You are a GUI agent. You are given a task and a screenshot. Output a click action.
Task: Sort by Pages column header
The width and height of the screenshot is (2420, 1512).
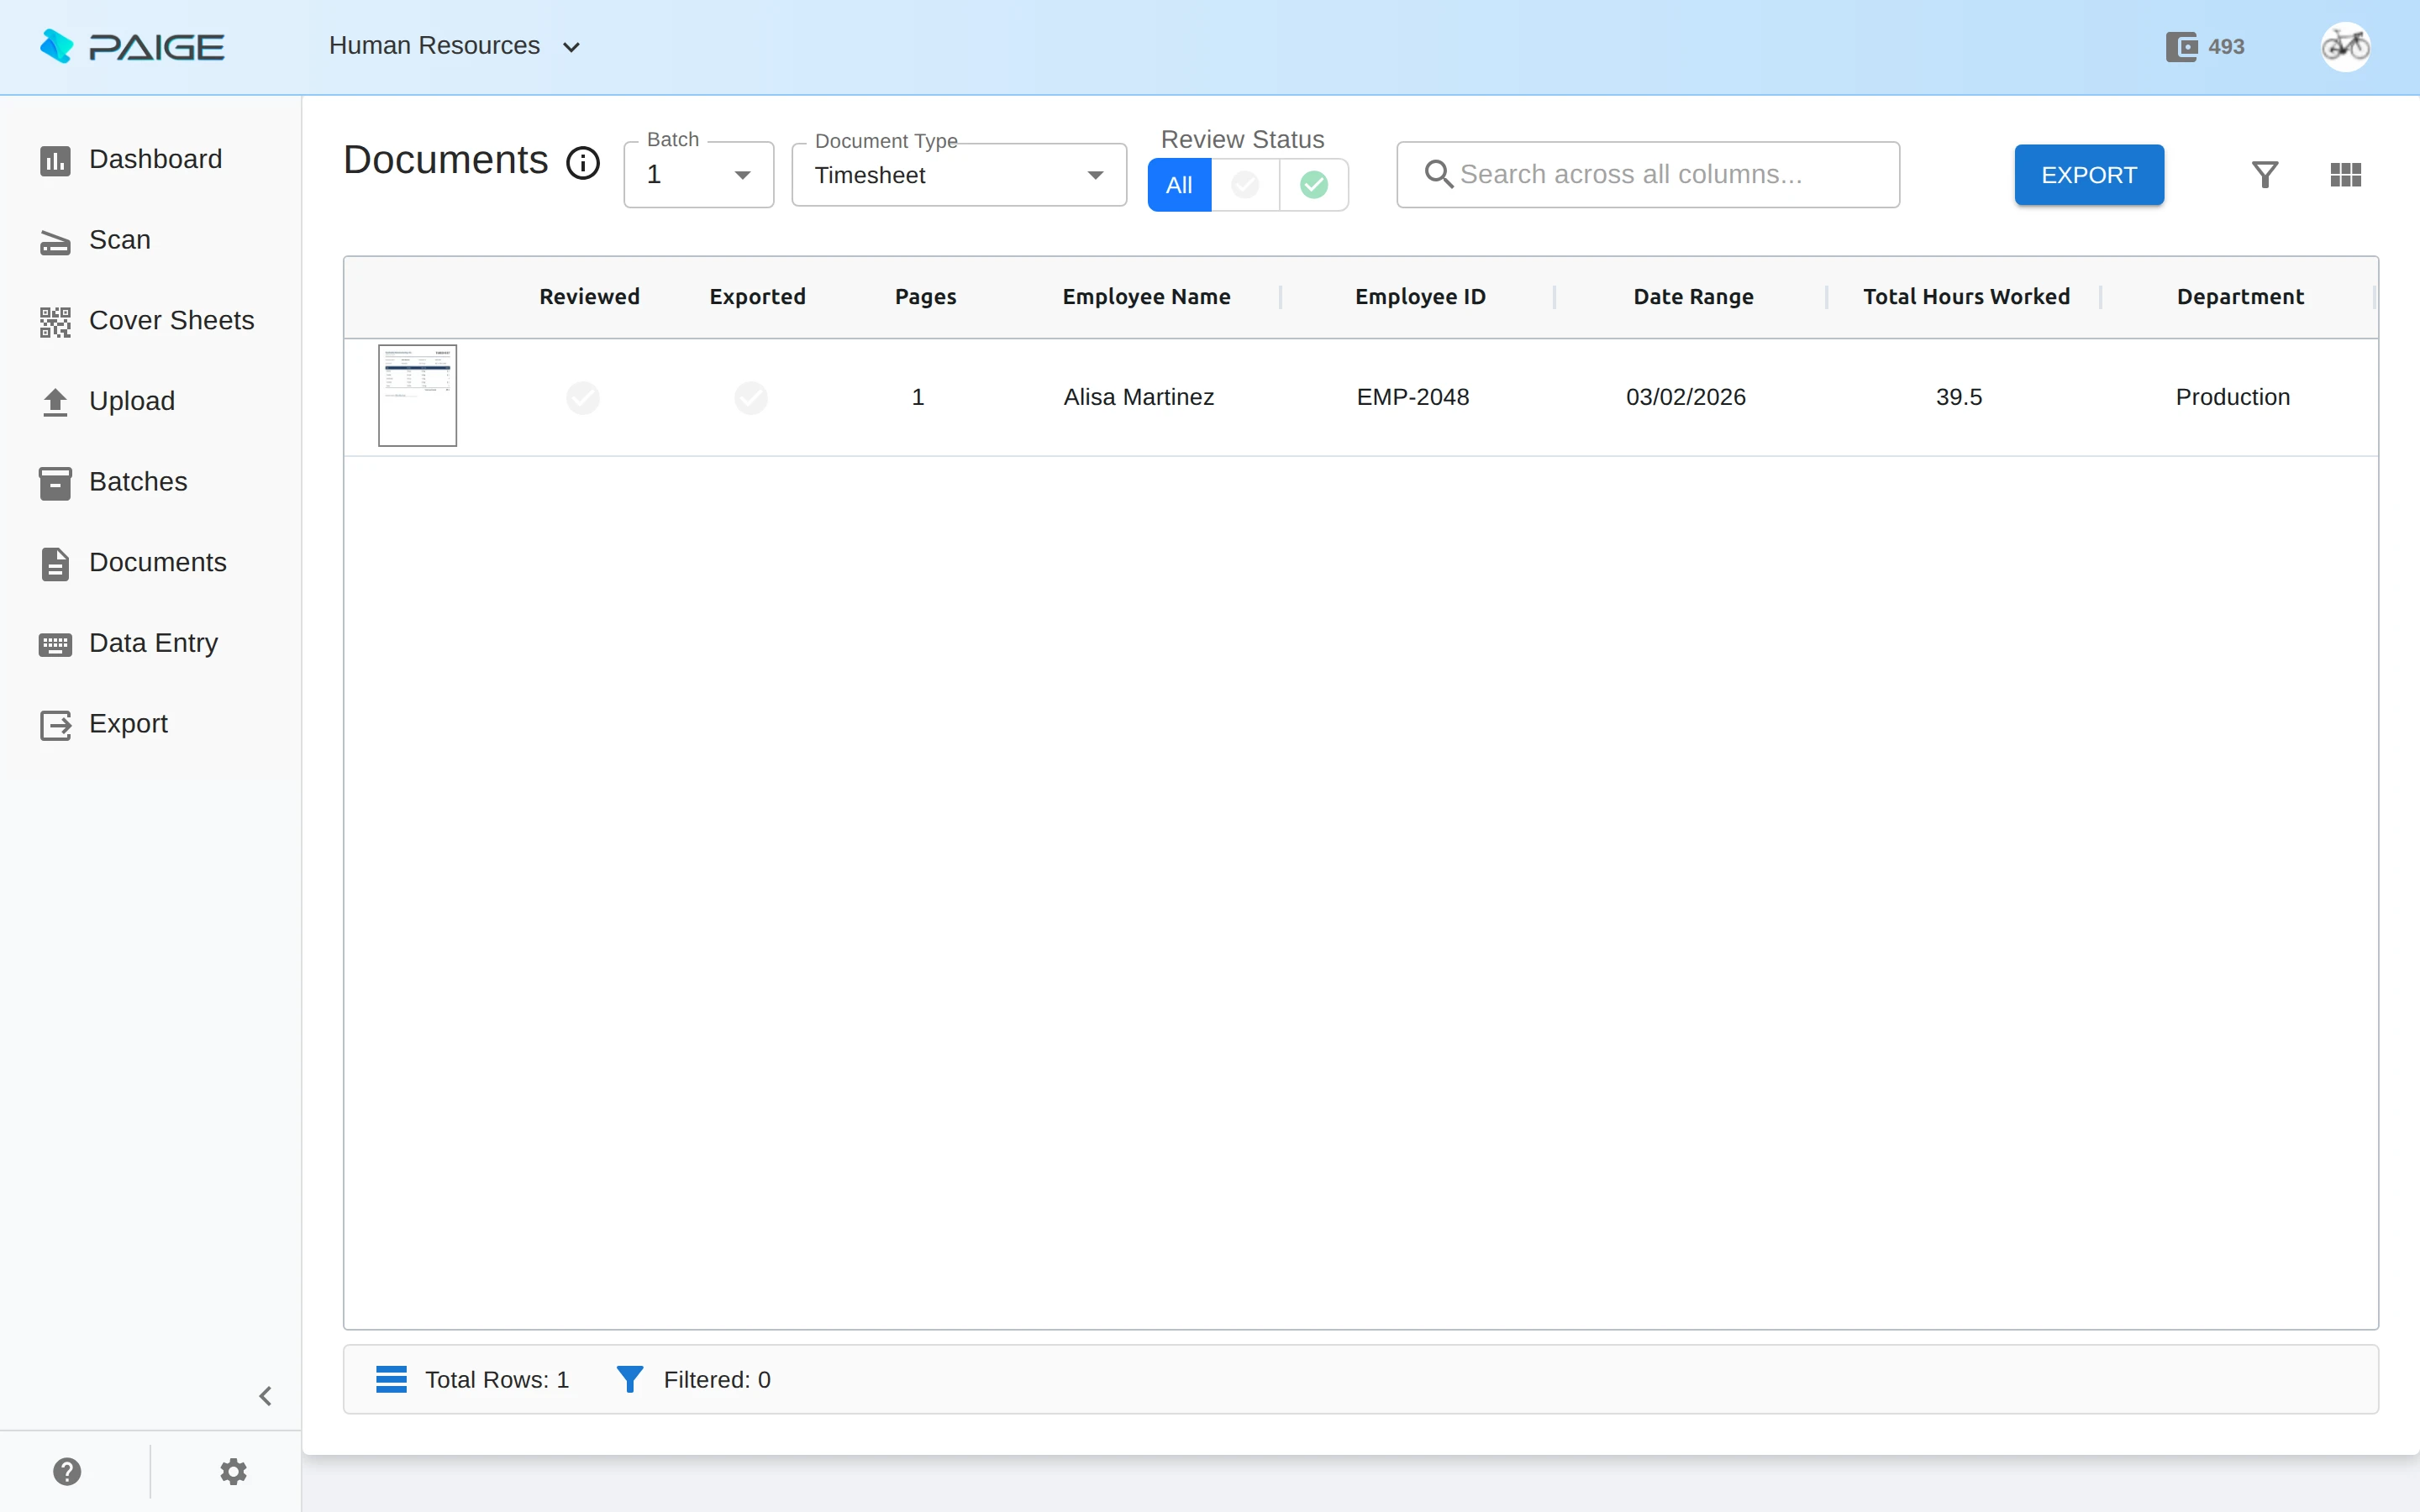(925, 297)
